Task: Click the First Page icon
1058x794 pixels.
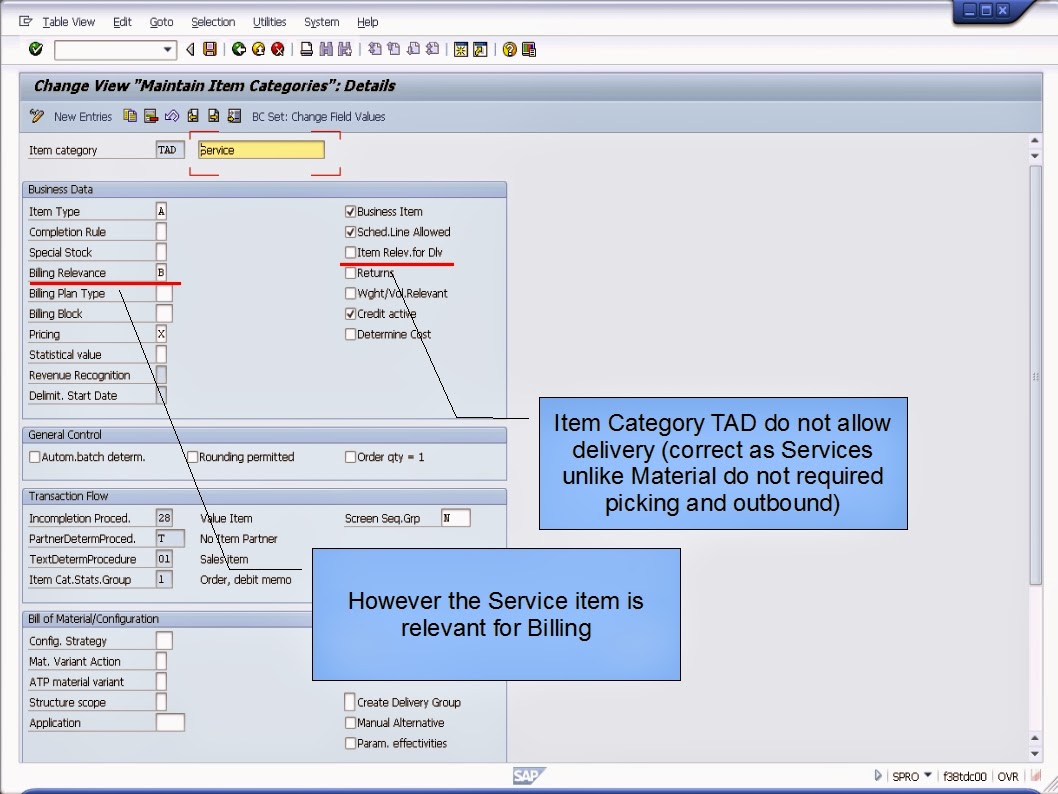Action: coord(374,49)
